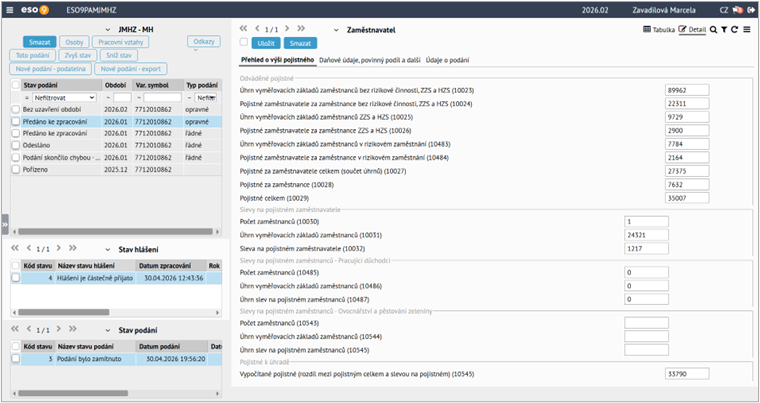Image resolution: width=760 pixels, height=403 pixels.
Task: Click the ESO9 logo
Action: [35, 10]
